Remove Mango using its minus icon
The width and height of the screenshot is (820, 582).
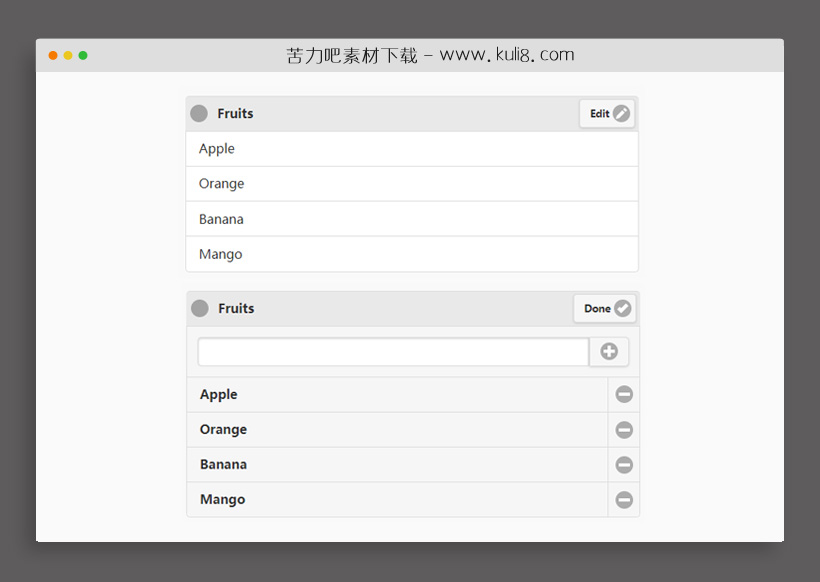624,499
